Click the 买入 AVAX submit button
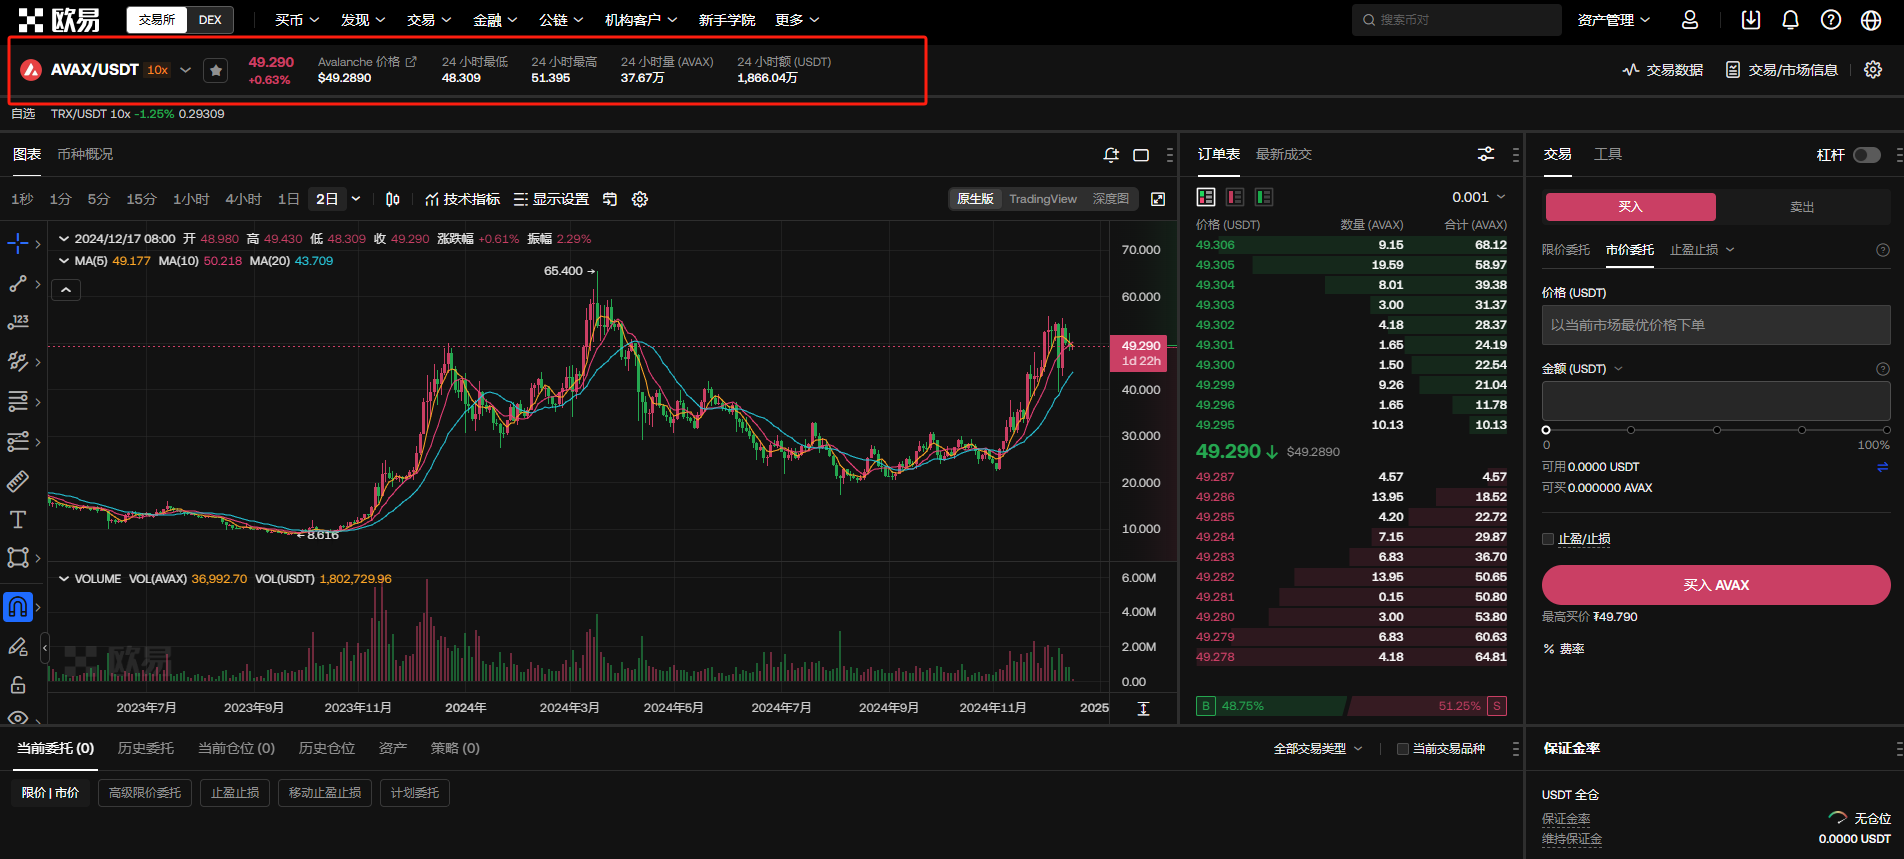The width and height of the screenshot is (1904, 859). (x=1716, y=585)
